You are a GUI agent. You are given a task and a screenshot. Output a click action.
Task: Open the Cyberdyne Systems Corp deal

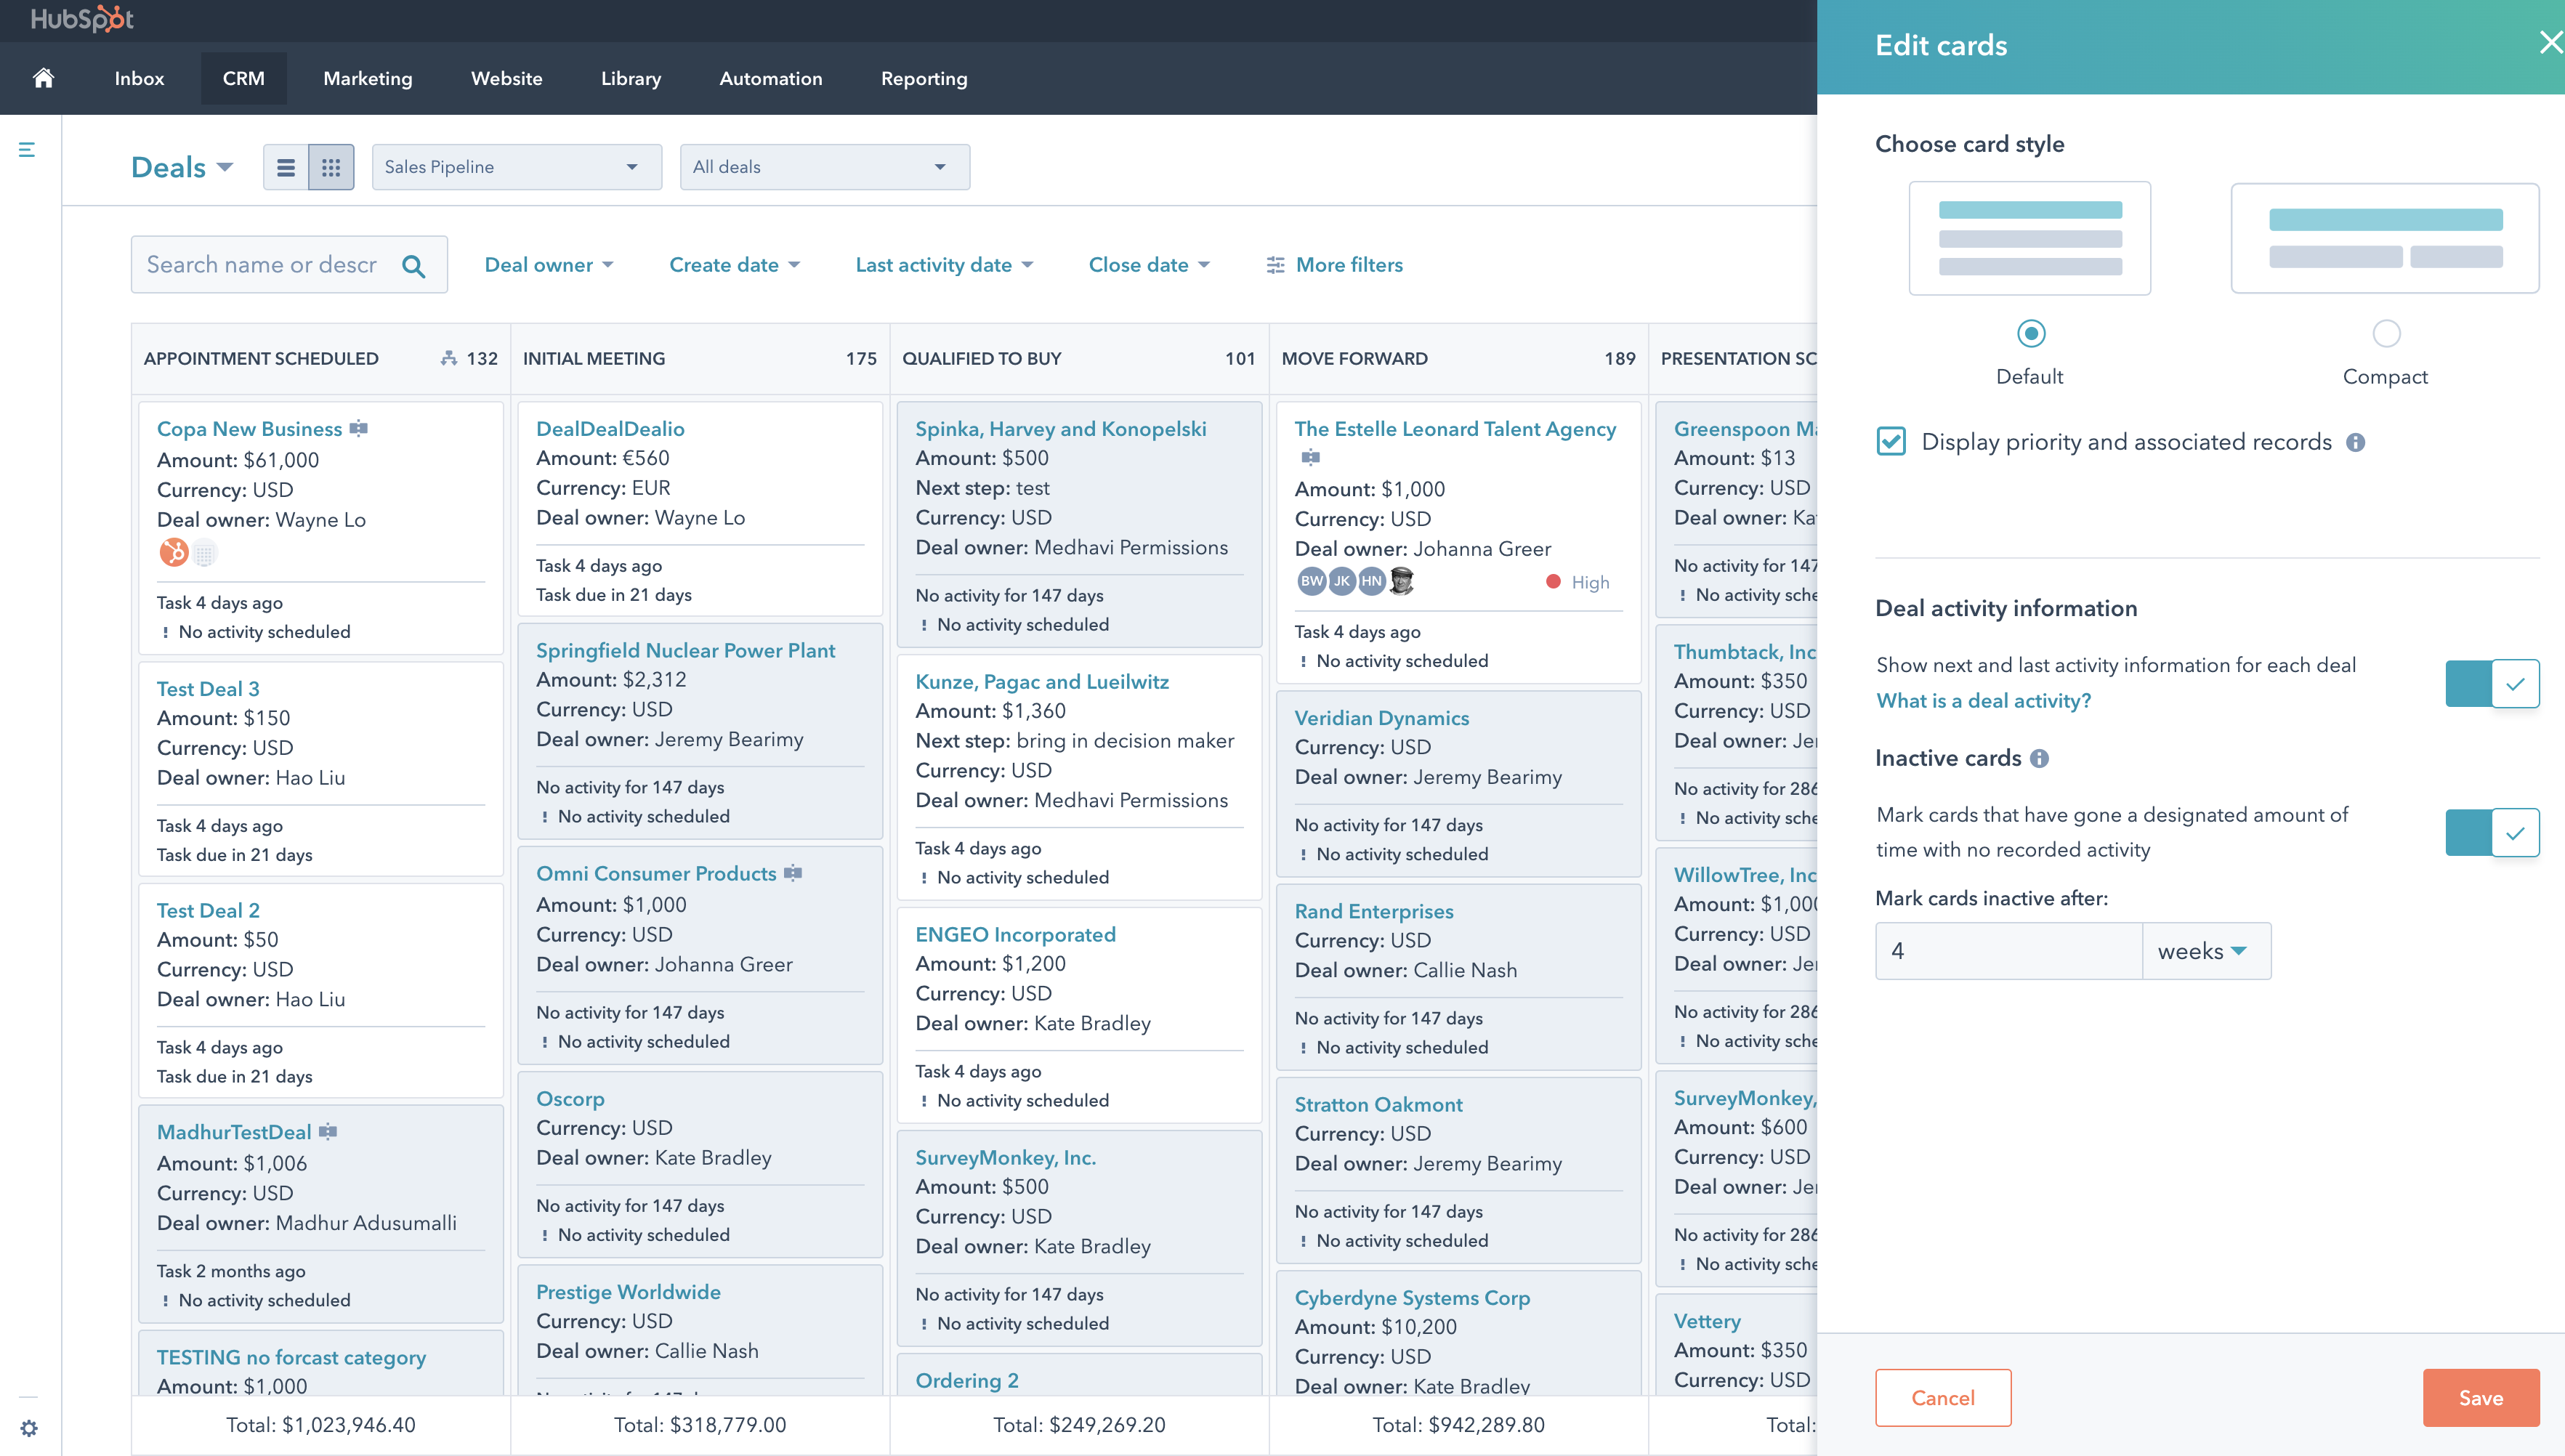point(1412,1297)
